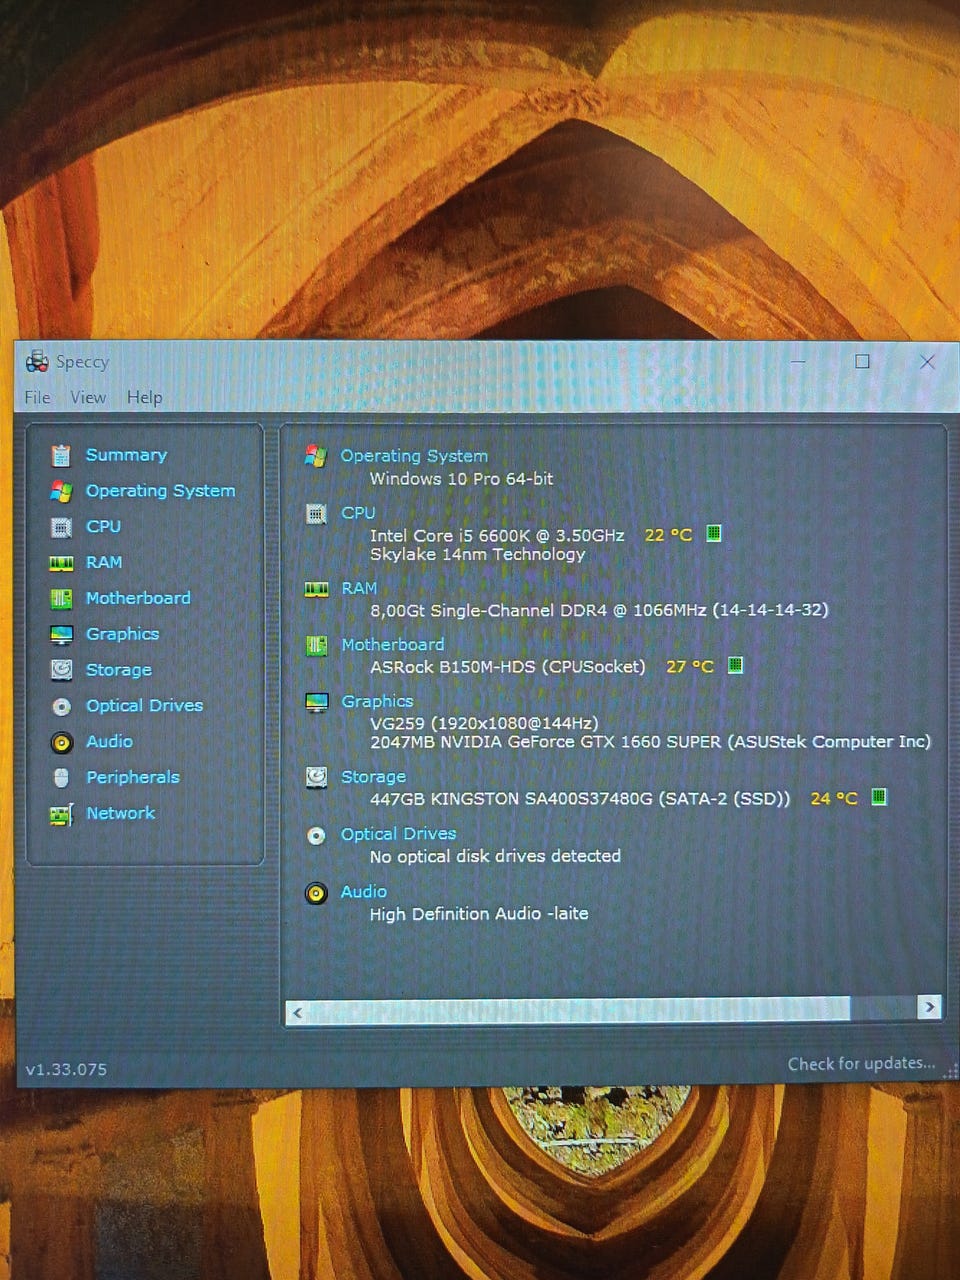Image resolution: width=960 pixels, height=1280 pixels.
Task: Click the Motherboard icon in sidebar
Action: [x=61, y=598]
